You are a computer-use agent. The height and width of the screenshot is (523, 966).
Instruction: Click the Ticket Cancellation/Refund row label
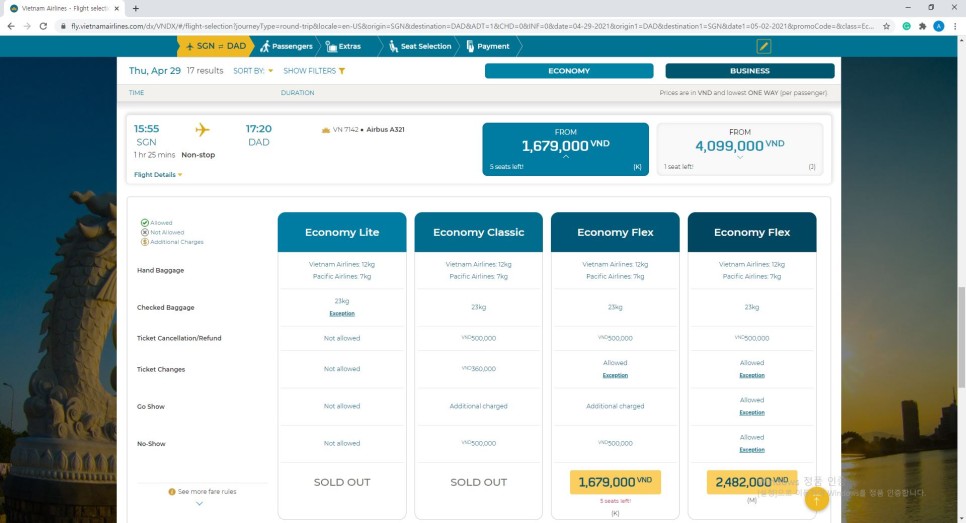(x=179, y=338)
